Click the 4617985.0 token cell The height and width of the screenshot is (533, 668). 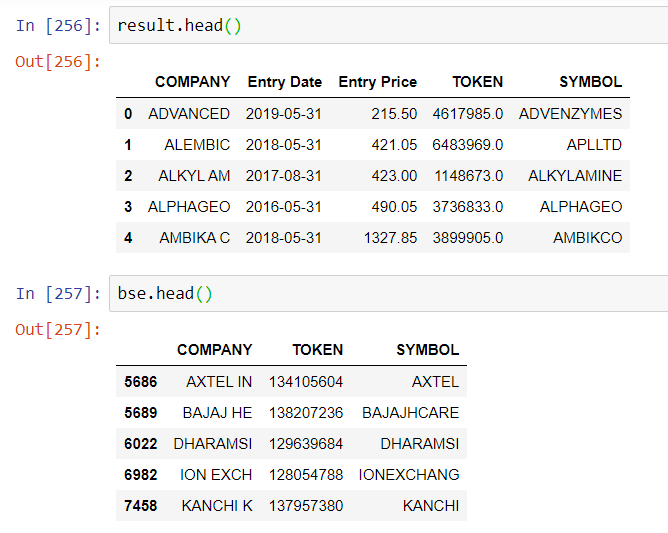click(x=468, y=114)
